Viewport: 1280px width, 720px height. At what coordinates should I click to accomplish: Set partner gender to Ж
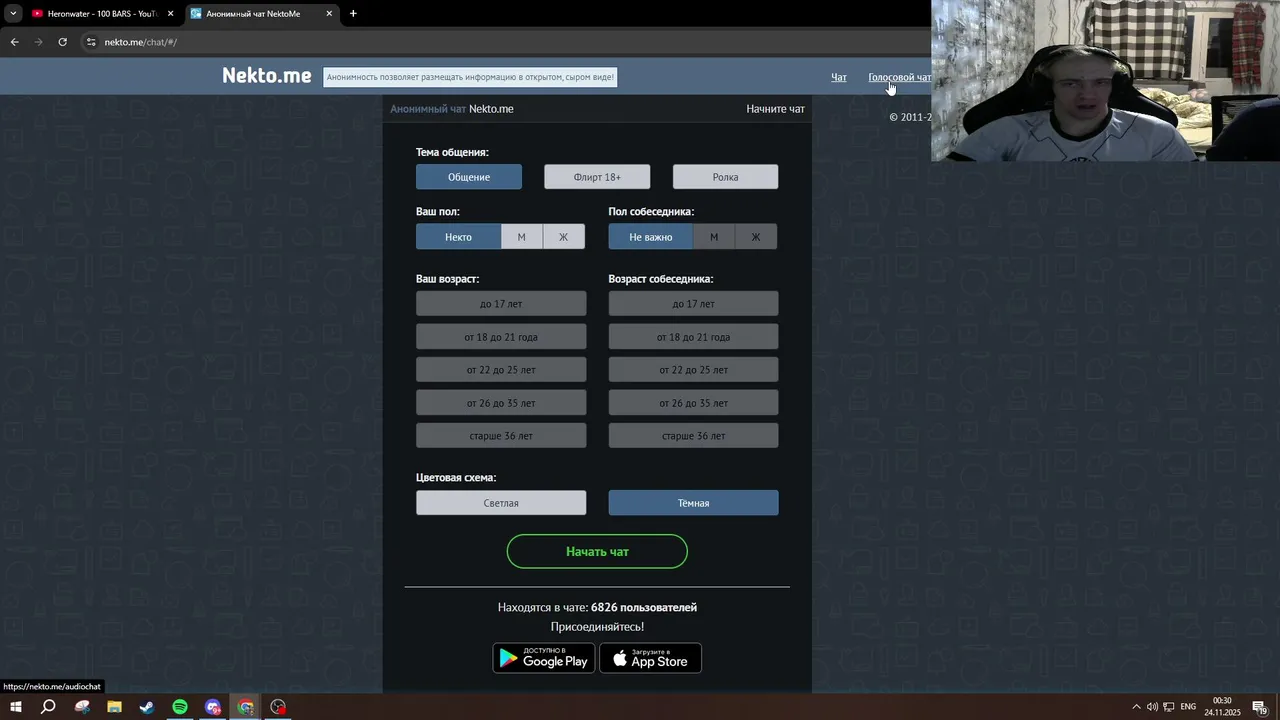756,237
